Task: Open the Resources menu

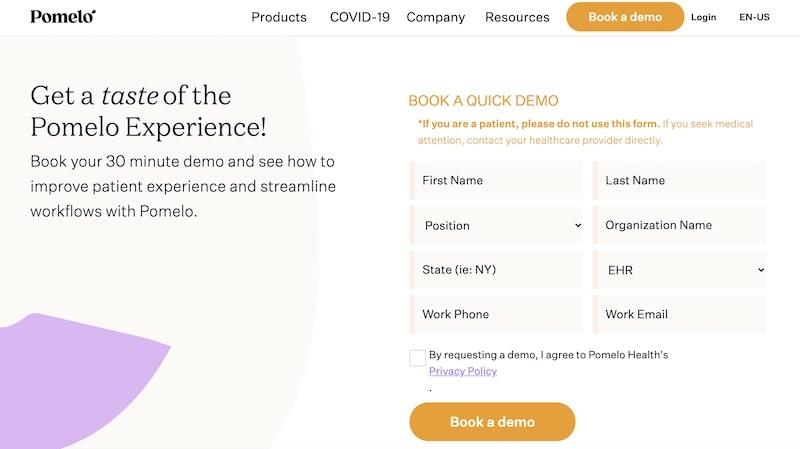Action: pos(517,17)
